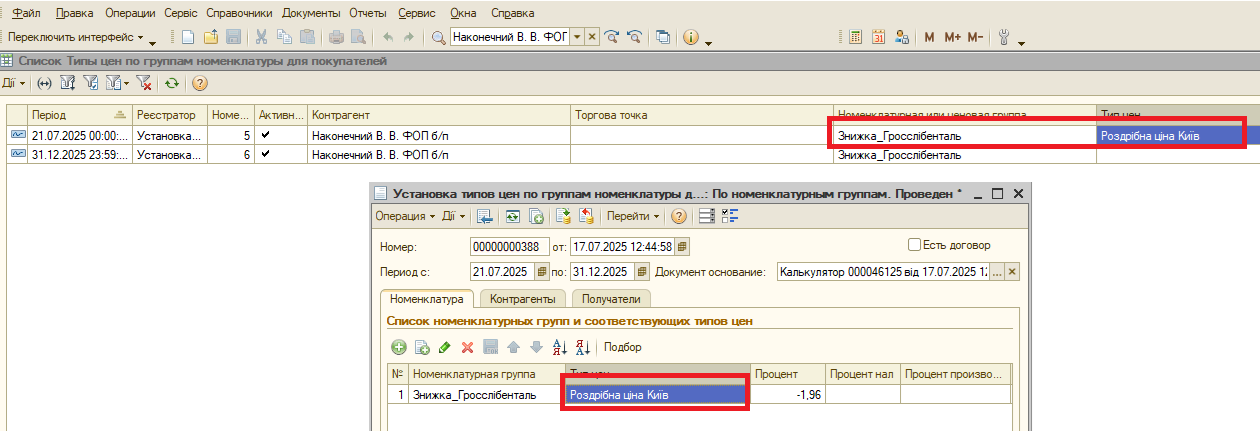Image resolution: width=1260 pixels, height=431 pixels.
Task: Click the sort ascending A-Я icon
Action: [x=560, y=347]
